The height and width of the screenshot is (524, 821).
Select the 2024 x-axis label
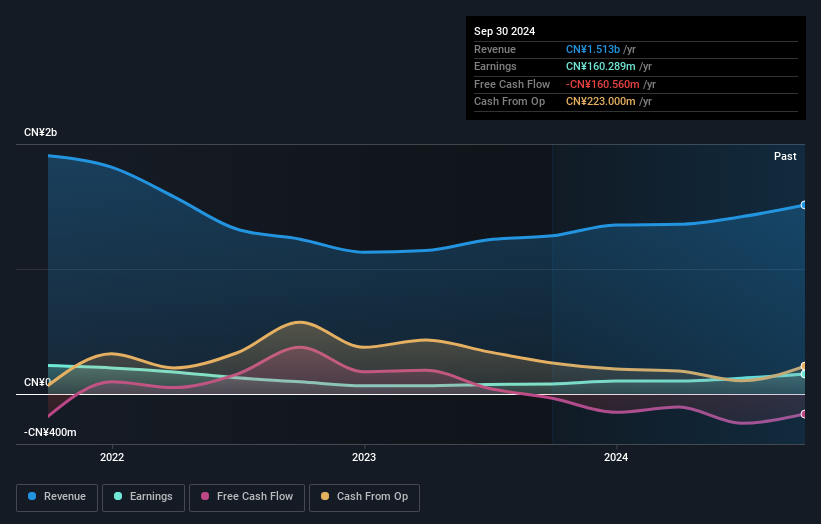[x=616, y=457]
